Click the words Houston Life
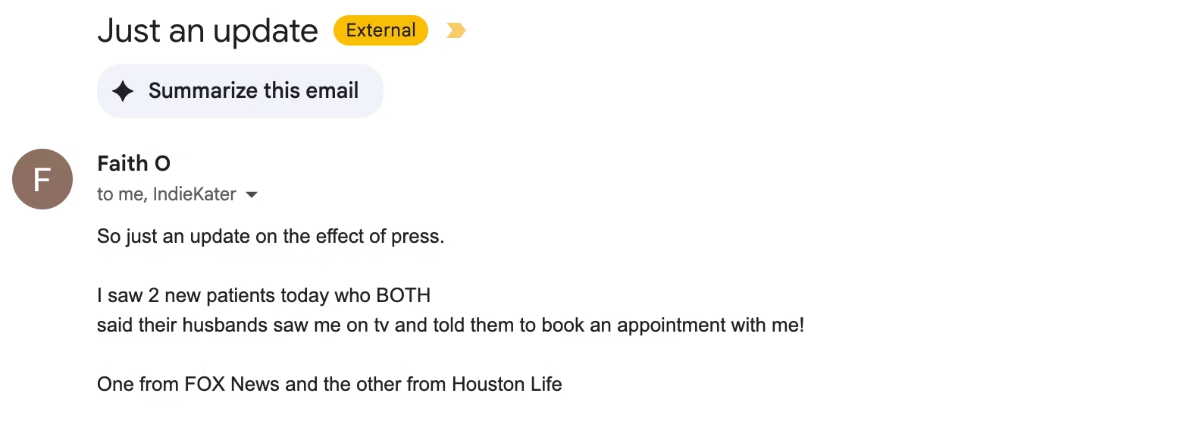The image size is (1190, 428). click(507, 384)
